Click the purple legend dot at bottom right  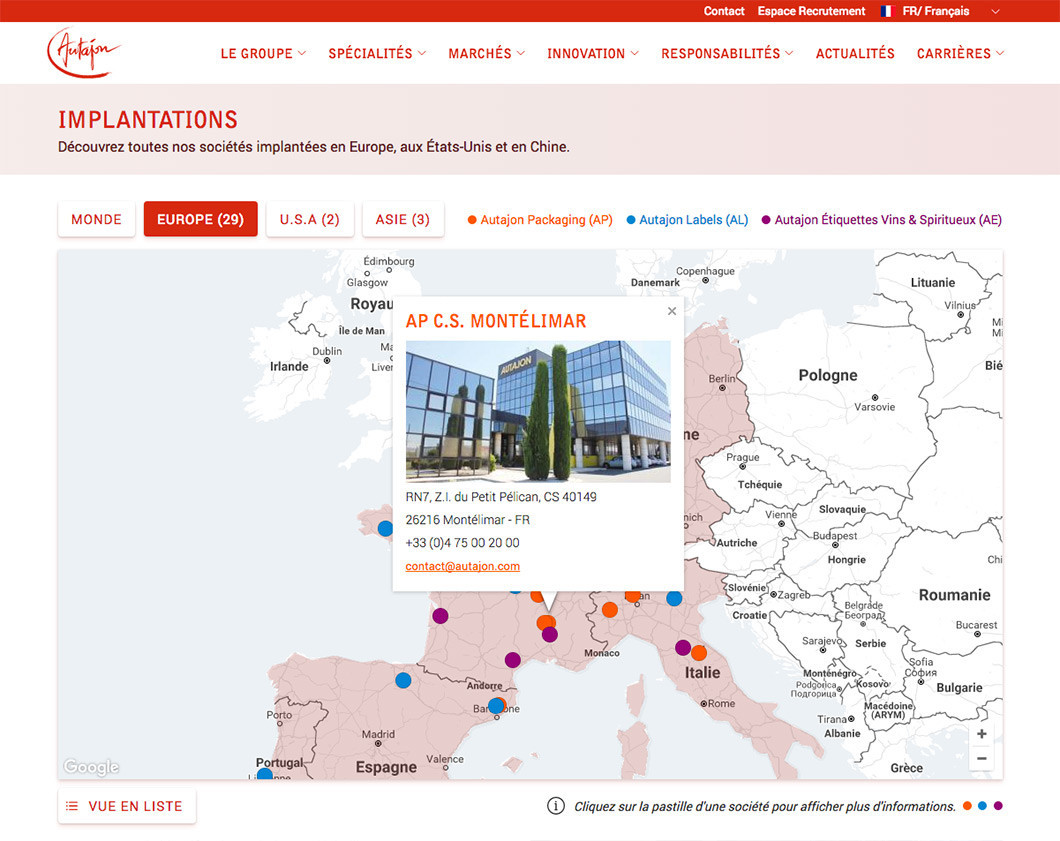click(998, 806)
